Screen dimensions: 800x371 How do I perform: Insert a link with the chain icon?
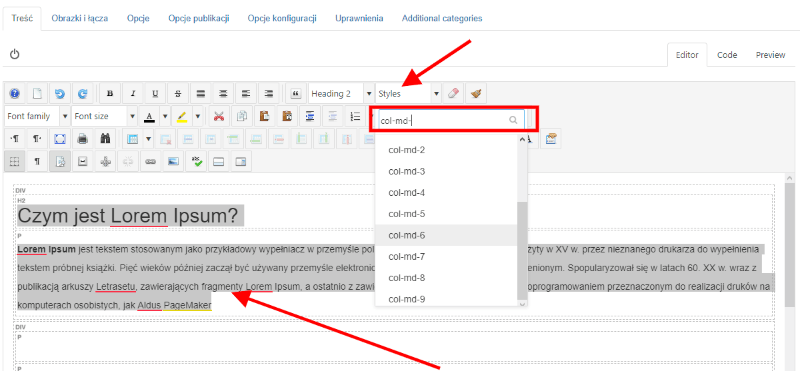pyautogui.click(x=150, y=161)
